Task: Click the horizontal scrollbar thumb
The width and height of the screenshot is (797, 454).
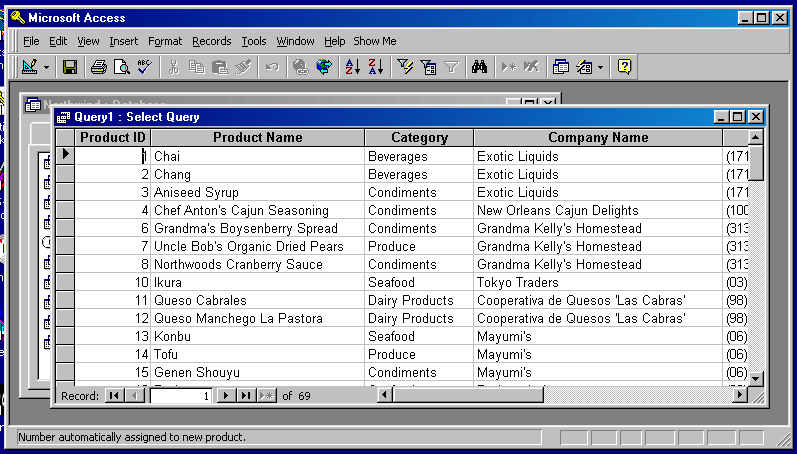Action: (468, 395)
